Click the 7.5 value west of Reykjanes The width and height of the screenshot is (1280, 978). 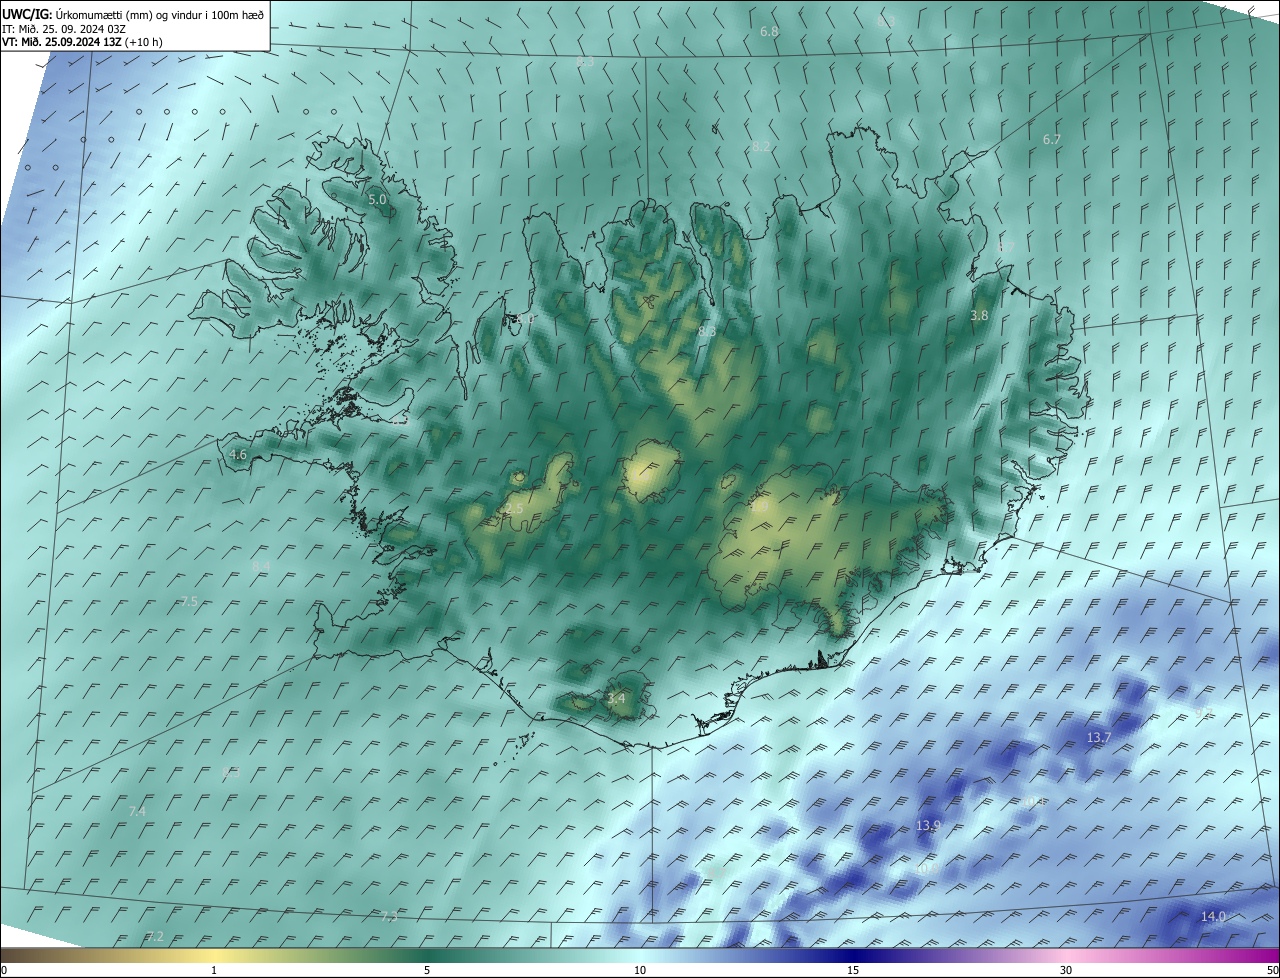[189, 602]
